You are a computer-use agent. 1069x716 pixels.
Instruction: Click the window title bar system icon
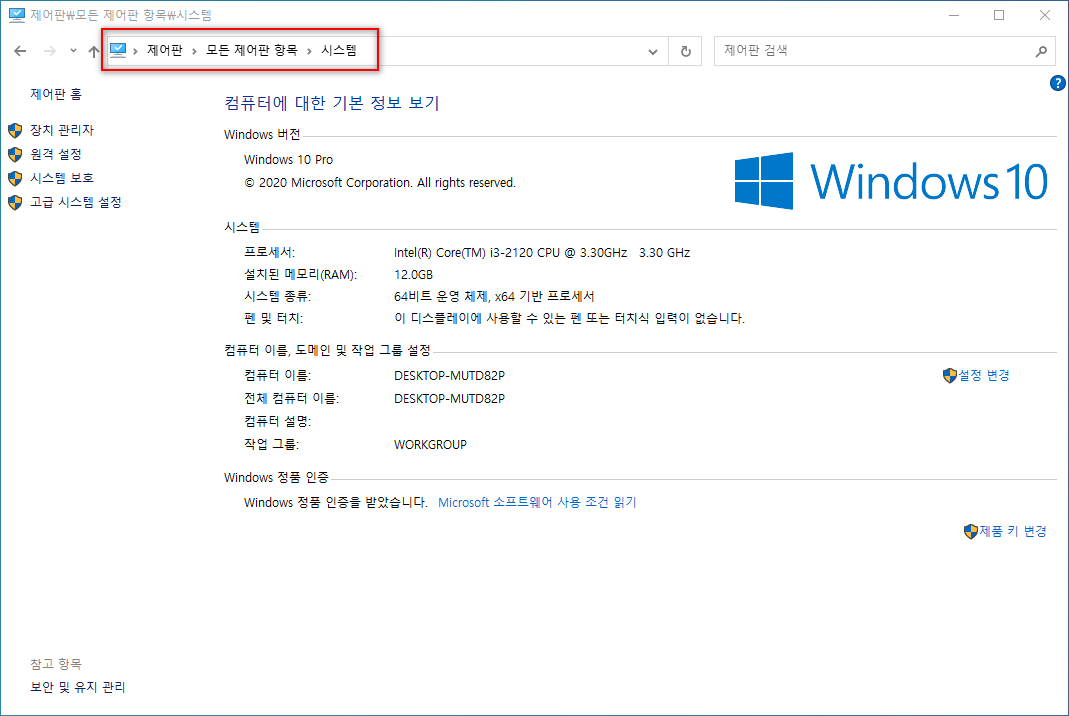17,15
